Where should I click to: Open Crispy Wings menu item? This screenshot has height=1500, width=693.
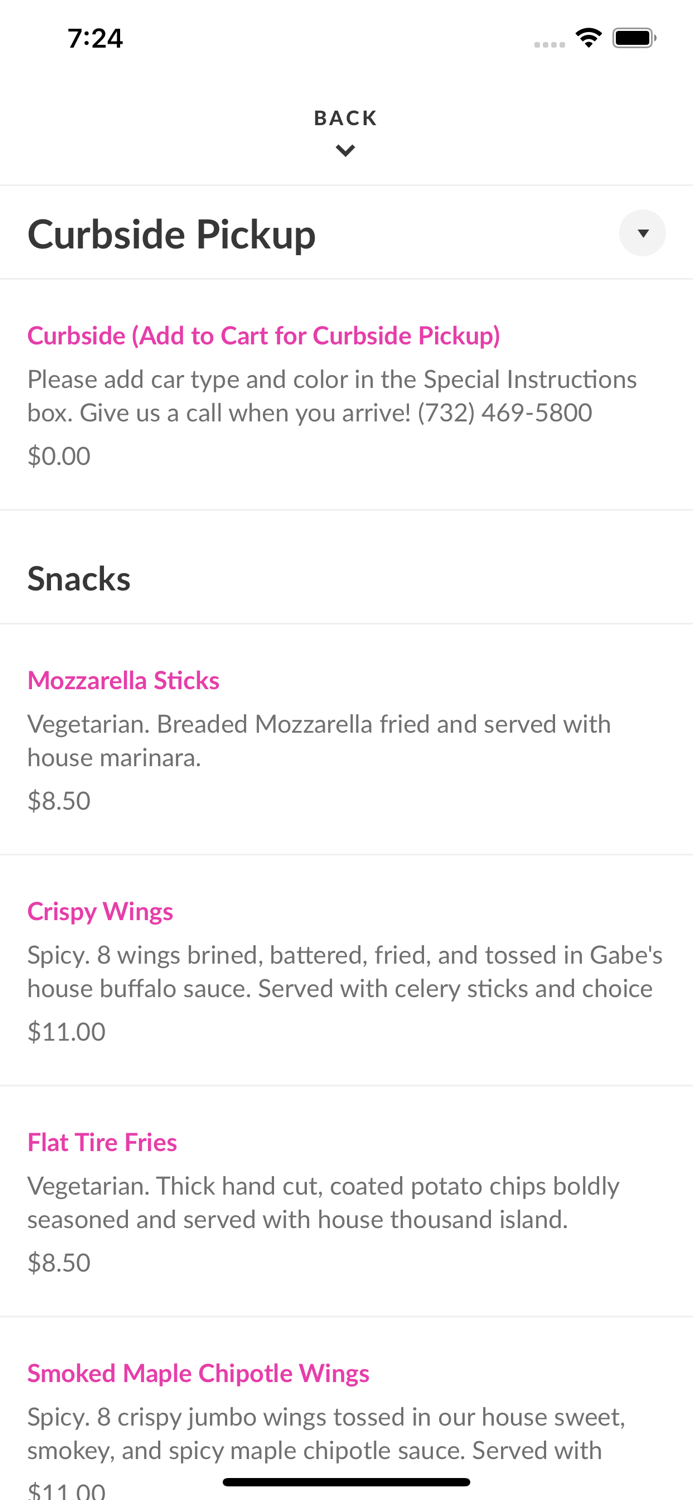[x=100, y=912]
